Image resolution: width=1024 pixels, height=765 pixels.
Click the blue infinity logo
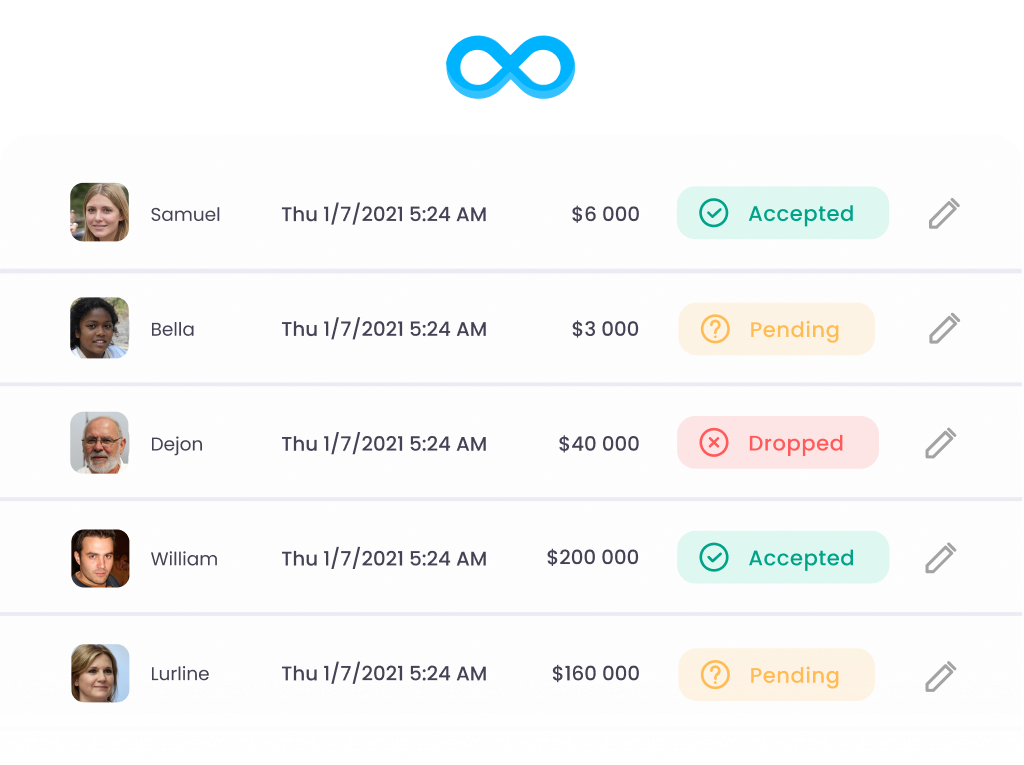pos(510,67)
